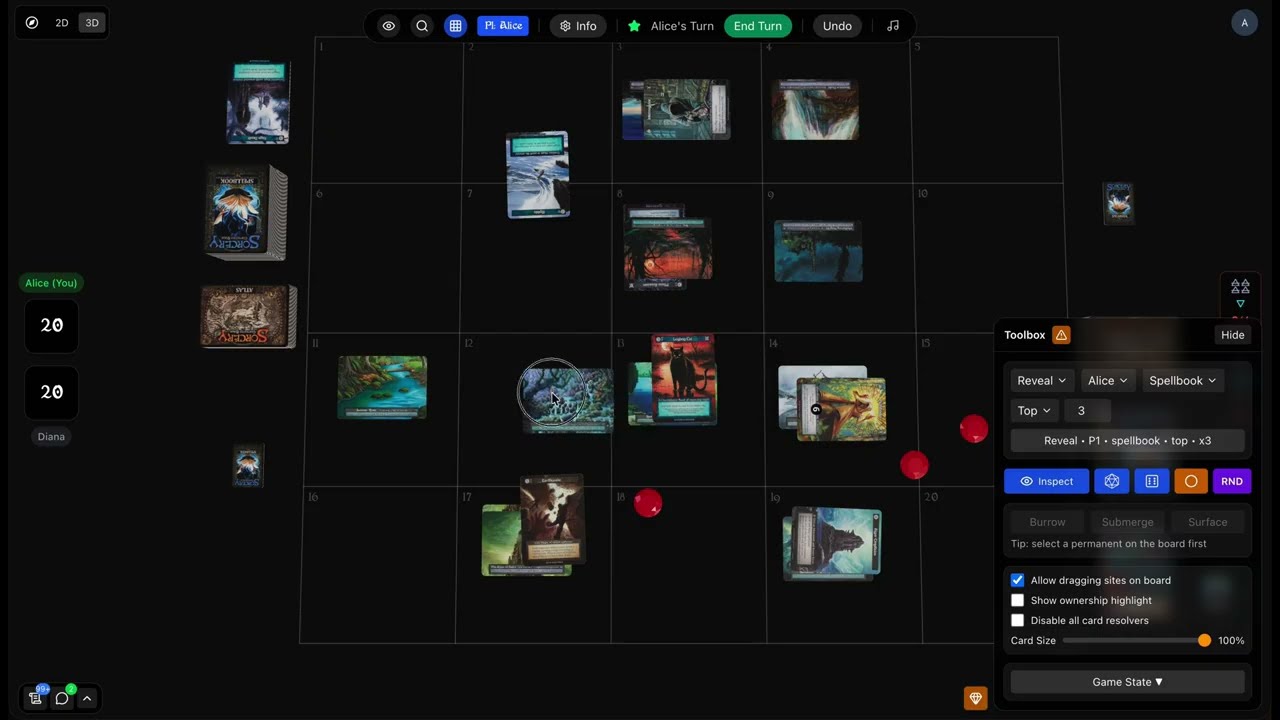Click the compass icon in the view switcher

point(32,22)
